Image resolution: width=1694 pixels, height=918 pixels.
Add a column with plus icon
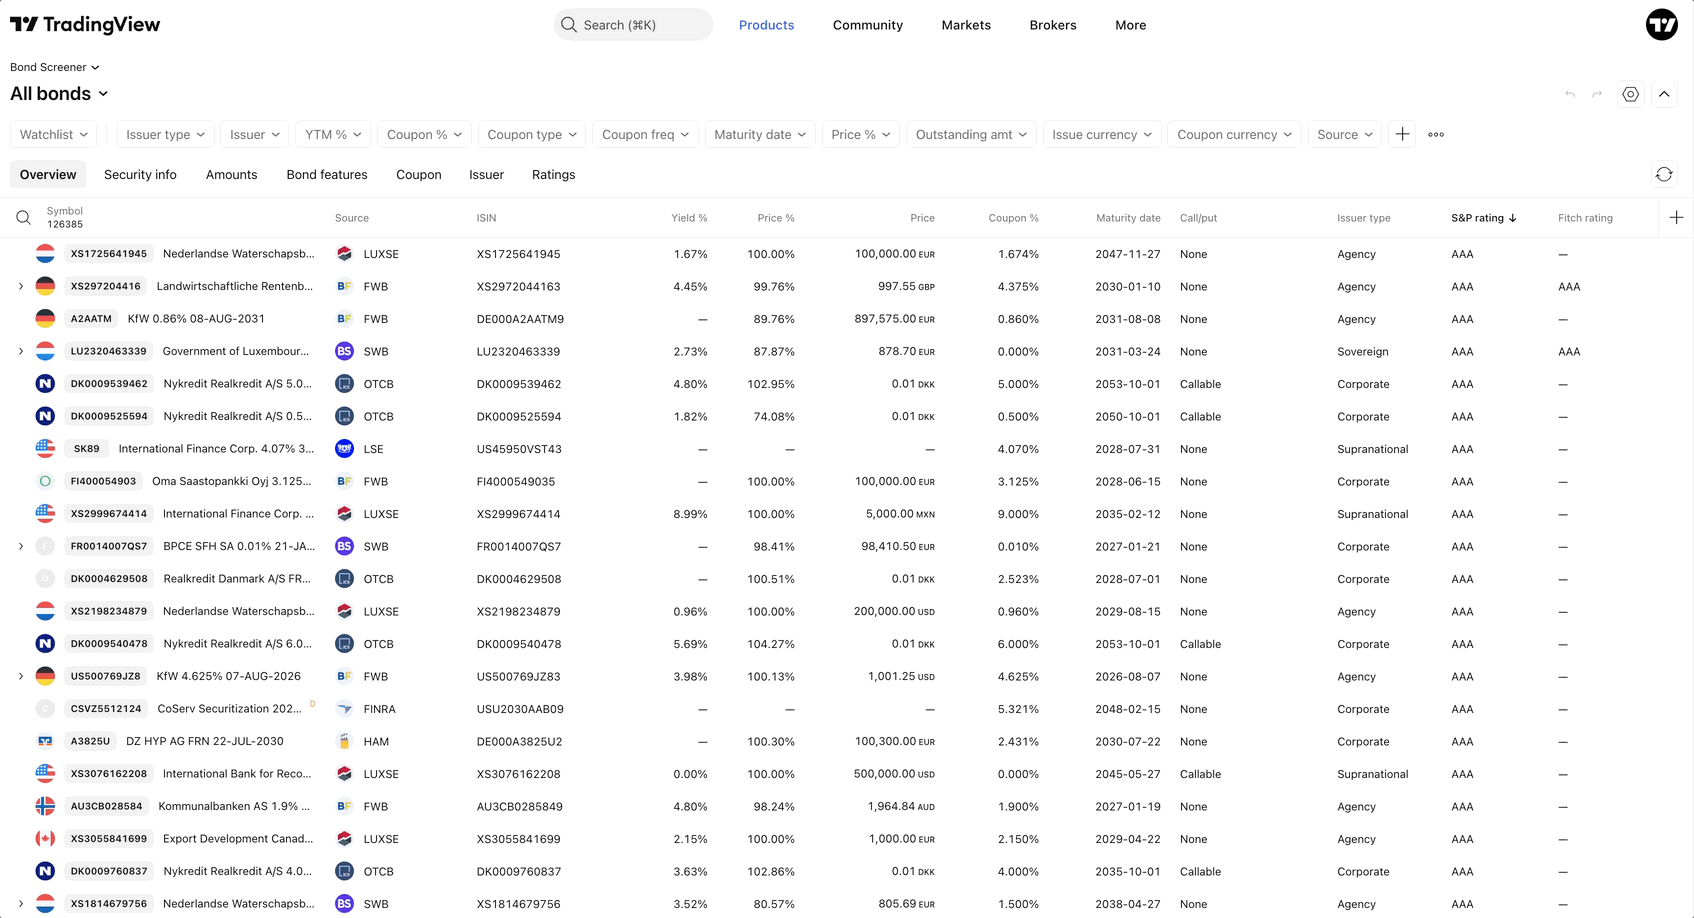pyautogui.click(x=1676, y=217)
